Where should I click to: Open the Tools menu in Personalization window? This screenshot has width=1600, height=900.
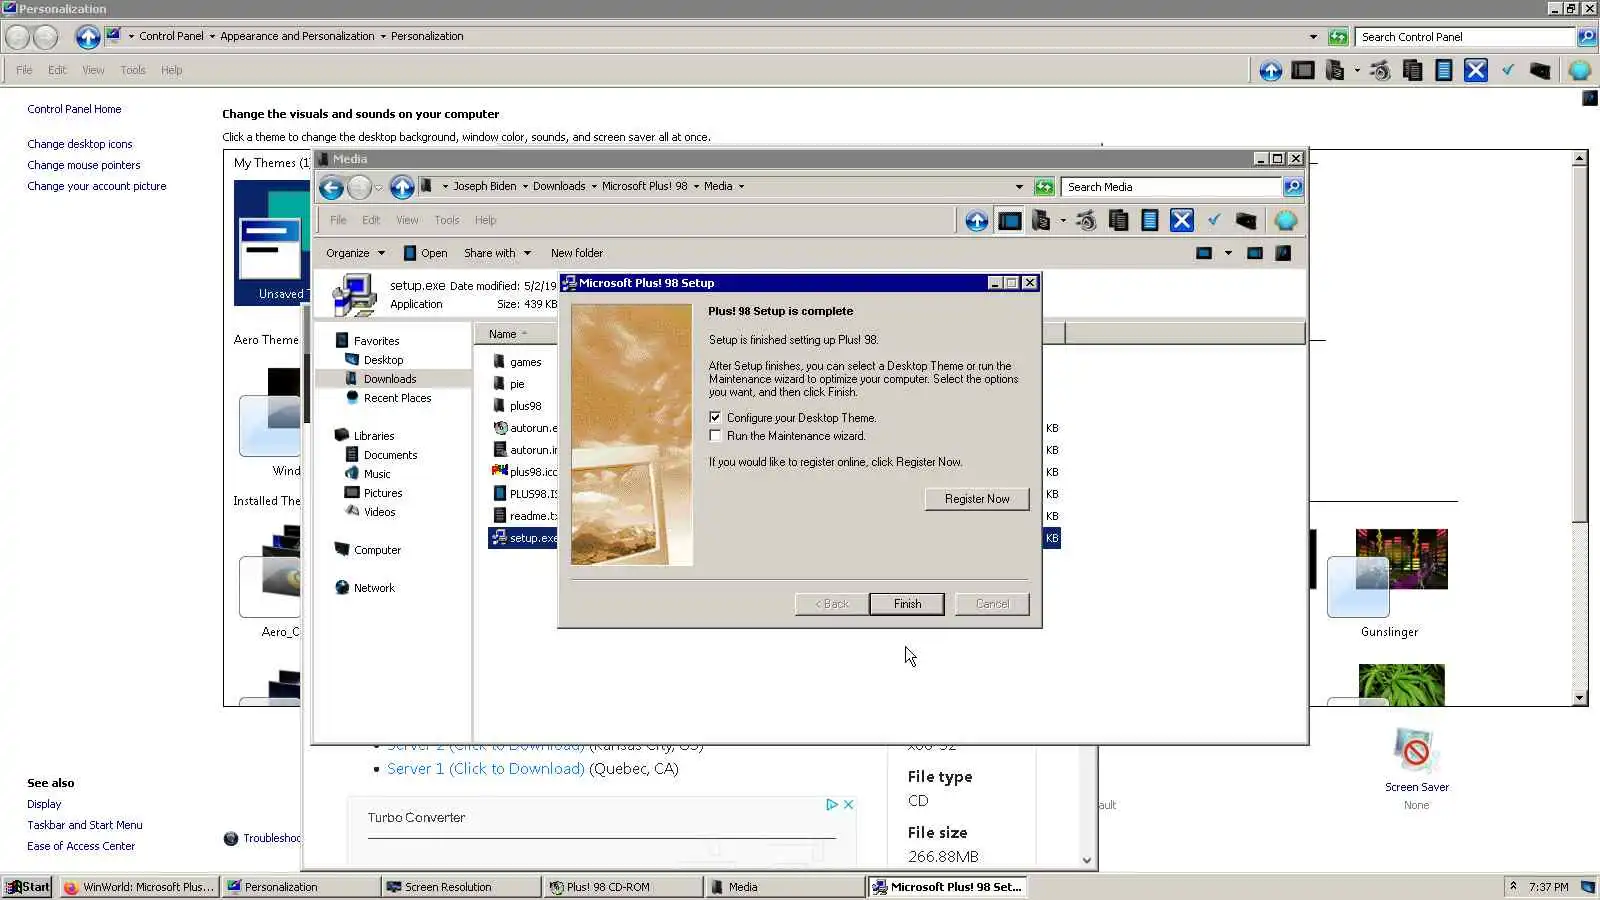coord(133,70)
